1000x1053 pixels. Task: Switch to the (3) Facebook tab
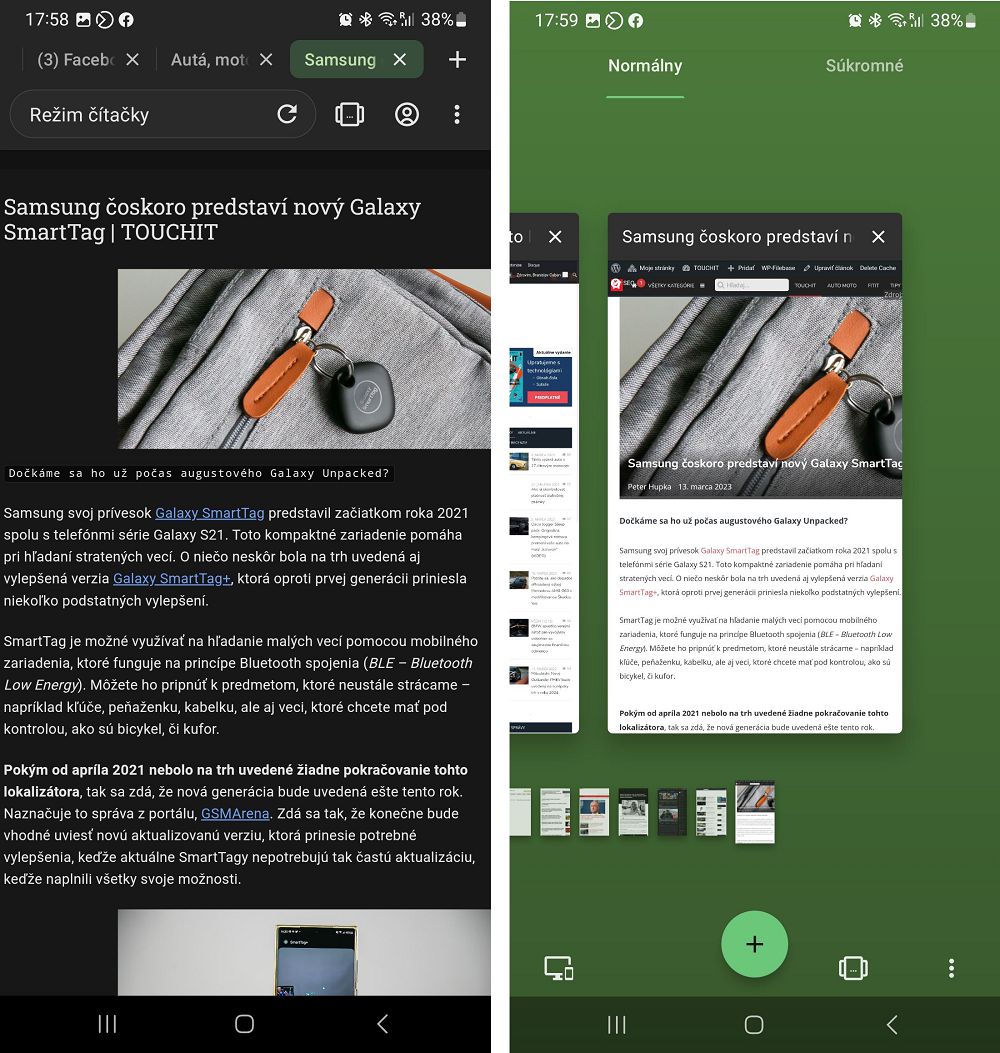[x=75, y=60]
